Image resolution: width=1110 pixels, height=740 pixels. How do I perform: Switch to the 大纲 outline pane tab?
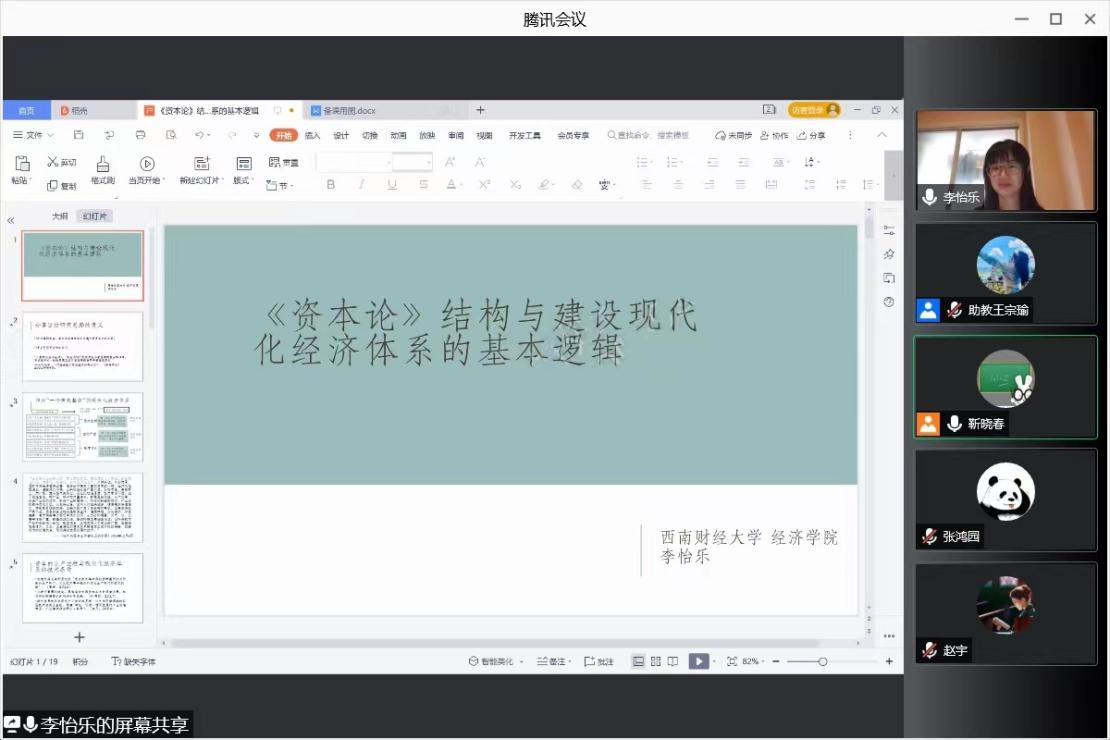point(60,216)
